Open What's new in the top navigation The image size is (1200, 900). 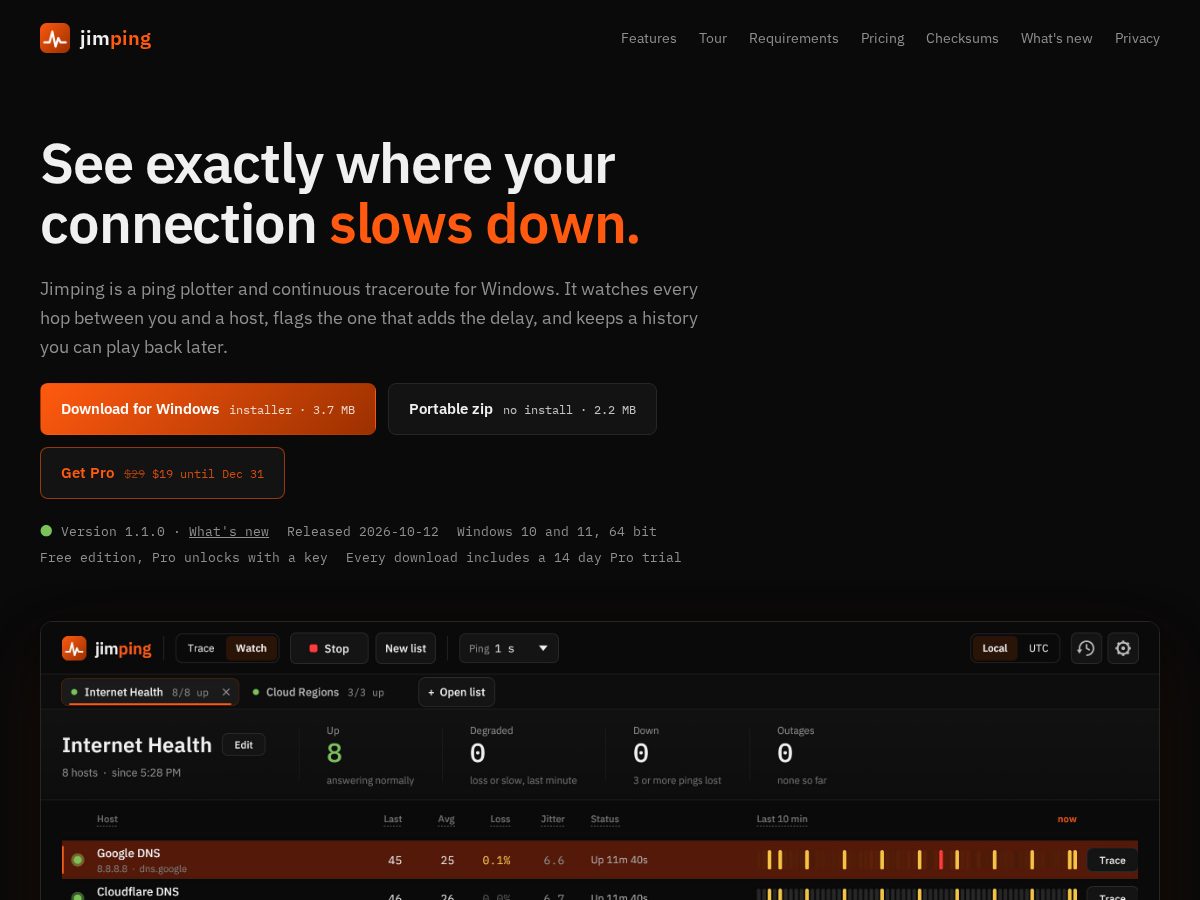click(1057, 38)
